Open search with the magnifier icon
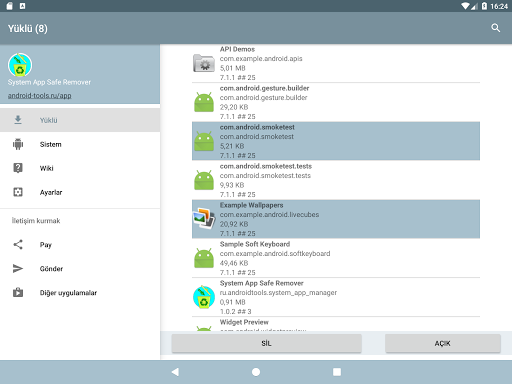Screen dimensions: 512x384 coord(496,28)
